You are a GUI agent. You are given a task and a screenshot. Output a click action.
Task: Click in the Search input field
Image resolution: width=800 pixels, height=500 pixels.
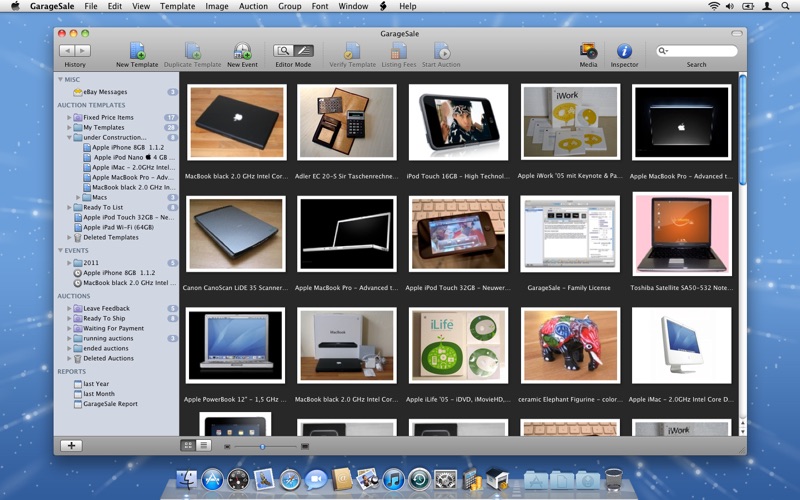click(697, 51)
